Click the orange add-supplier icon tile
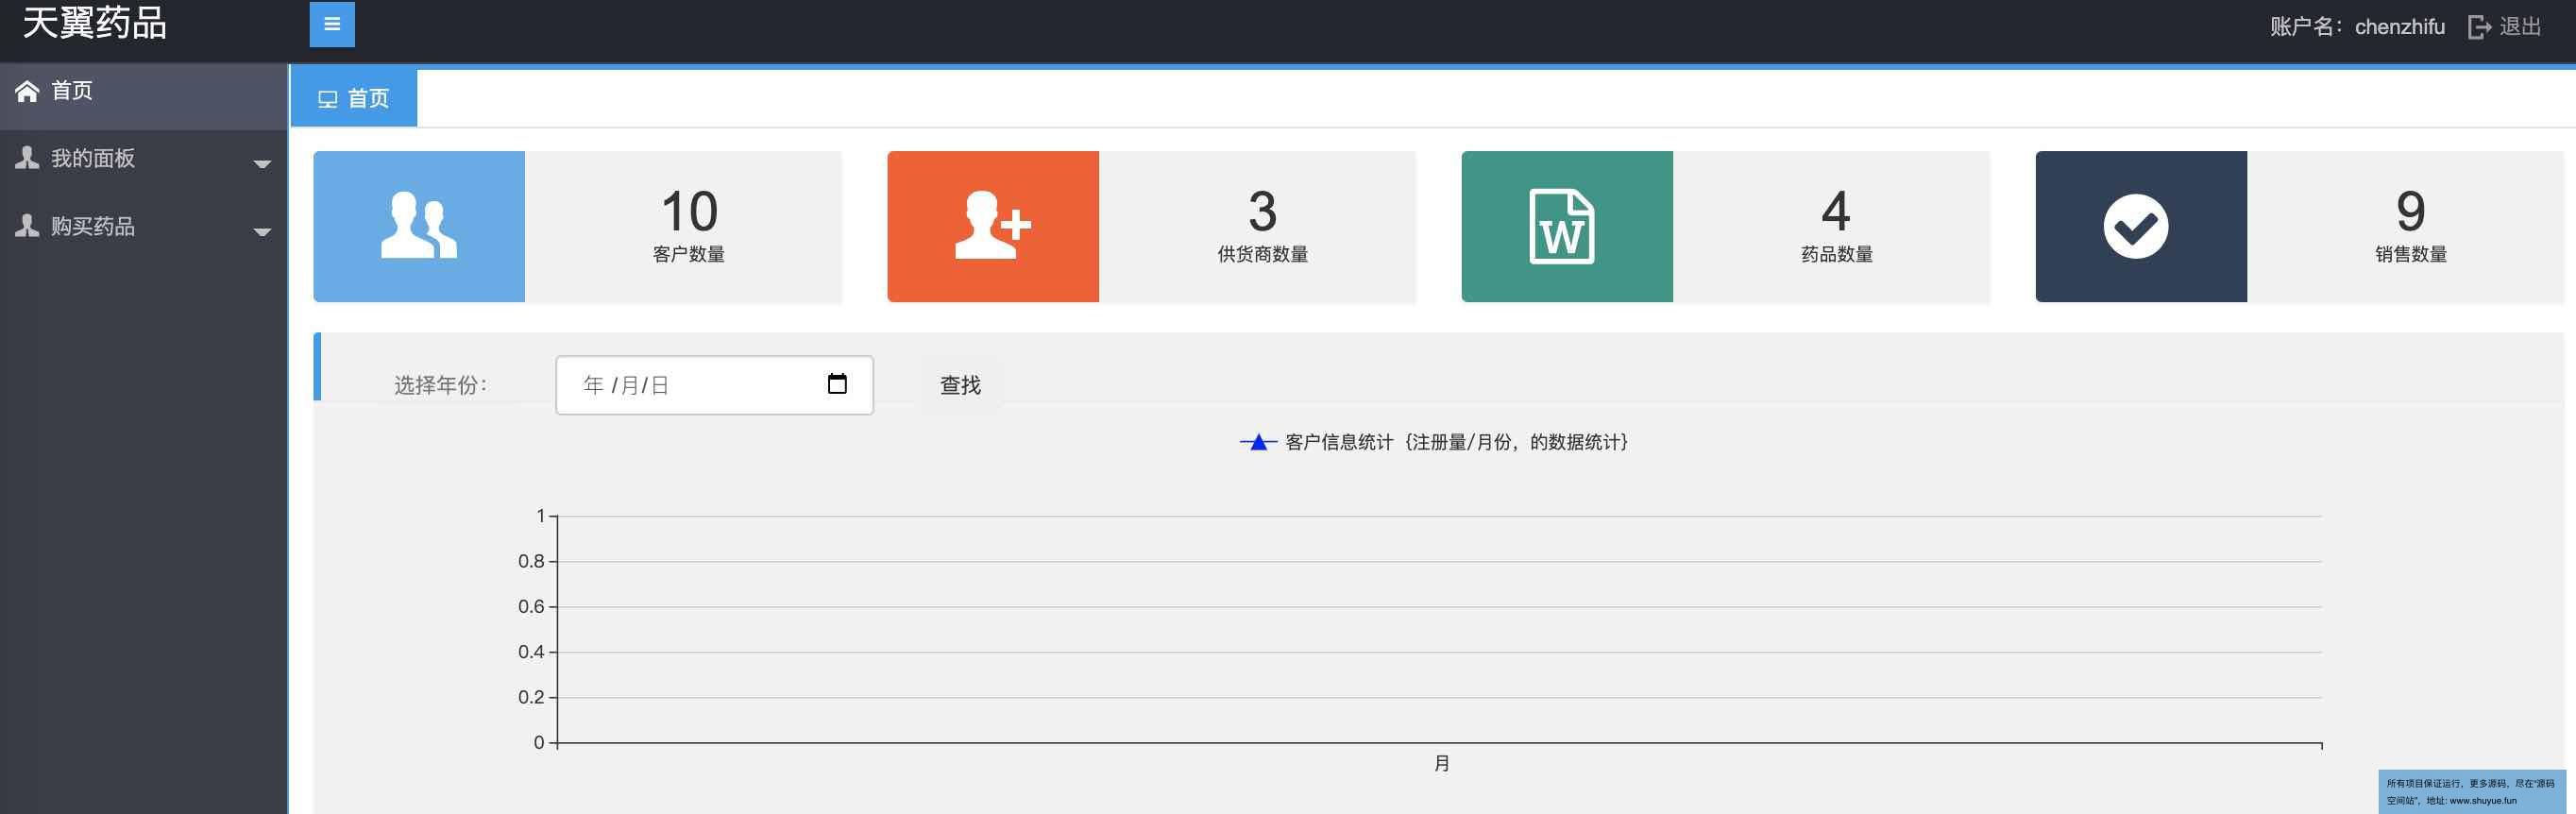Image resolution: width=2576 pixels, height=814 pixels. [993, 226]
